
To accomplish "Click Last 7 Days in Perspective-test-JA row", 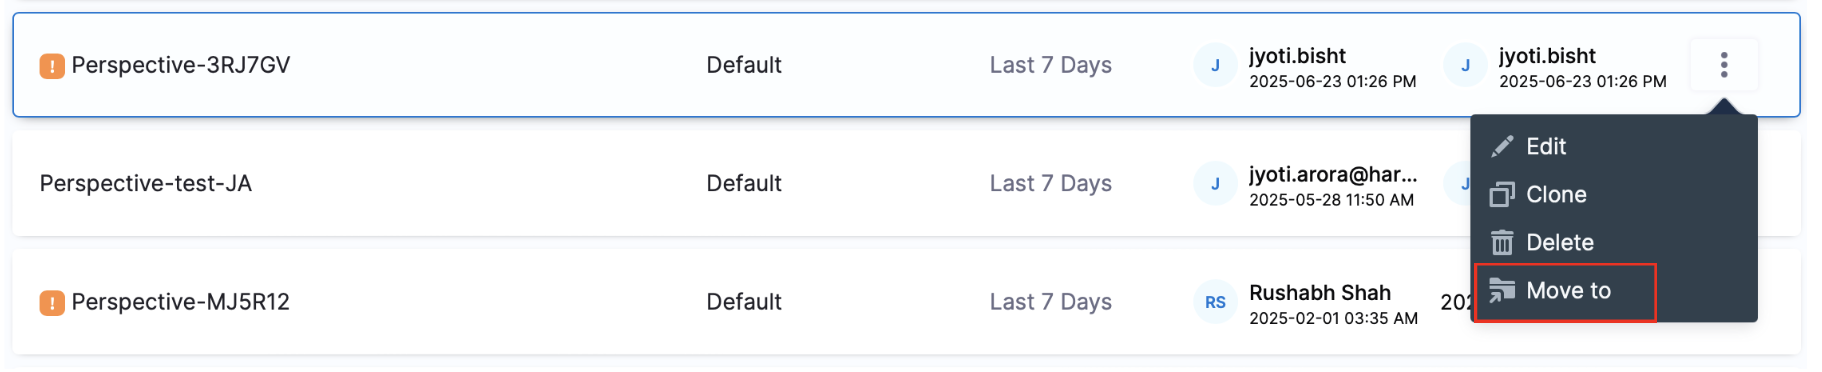I will click(x=1051, y=184).
